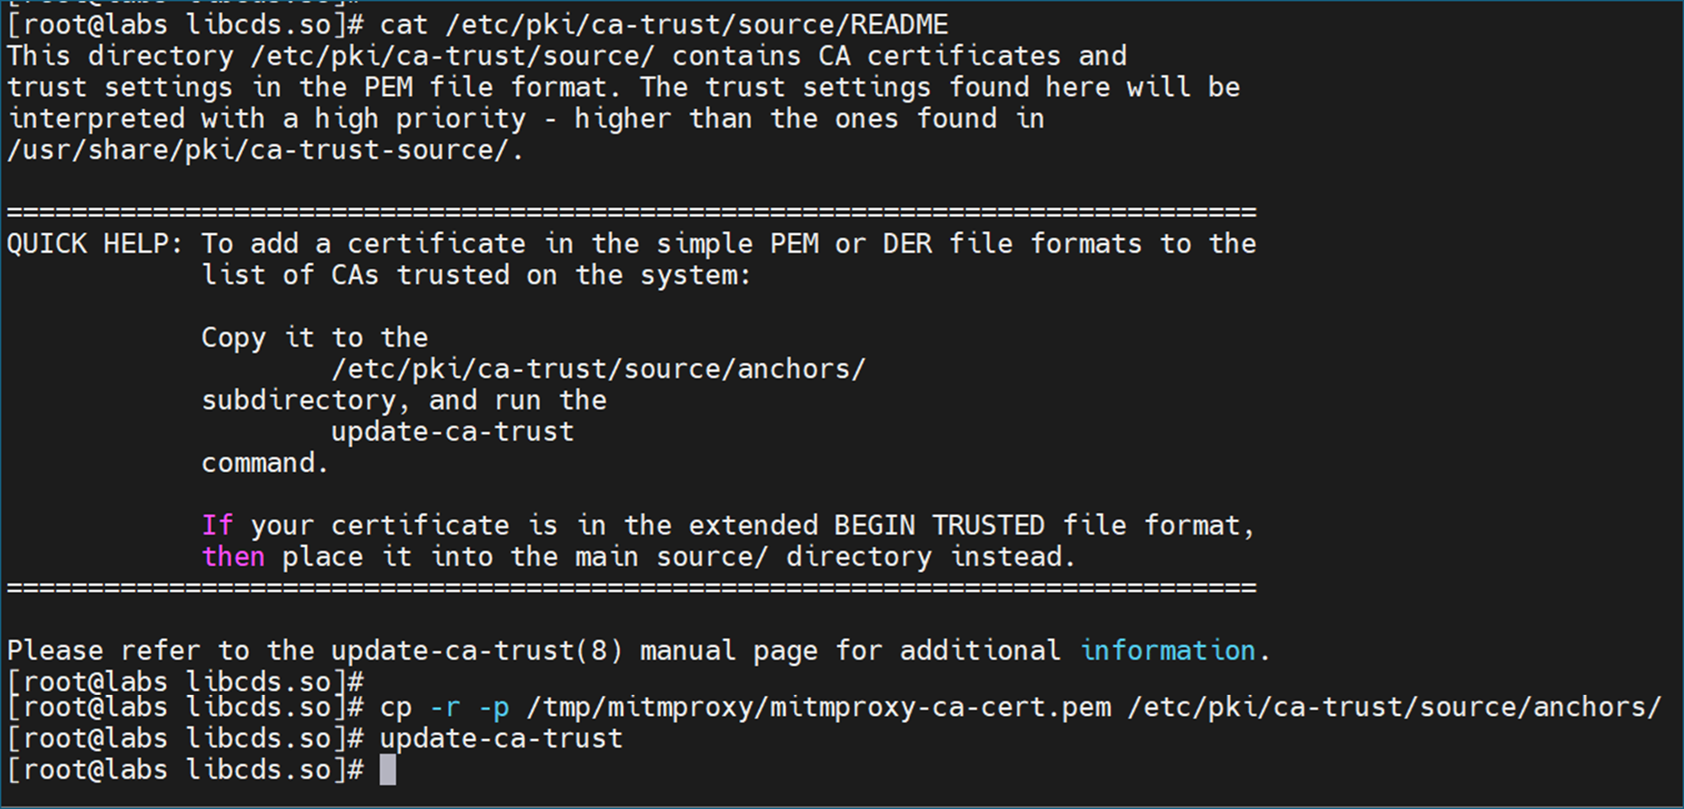Click the cyan word "information"
This screenshot has height=809, width=1684.
tap(1167, 651)
